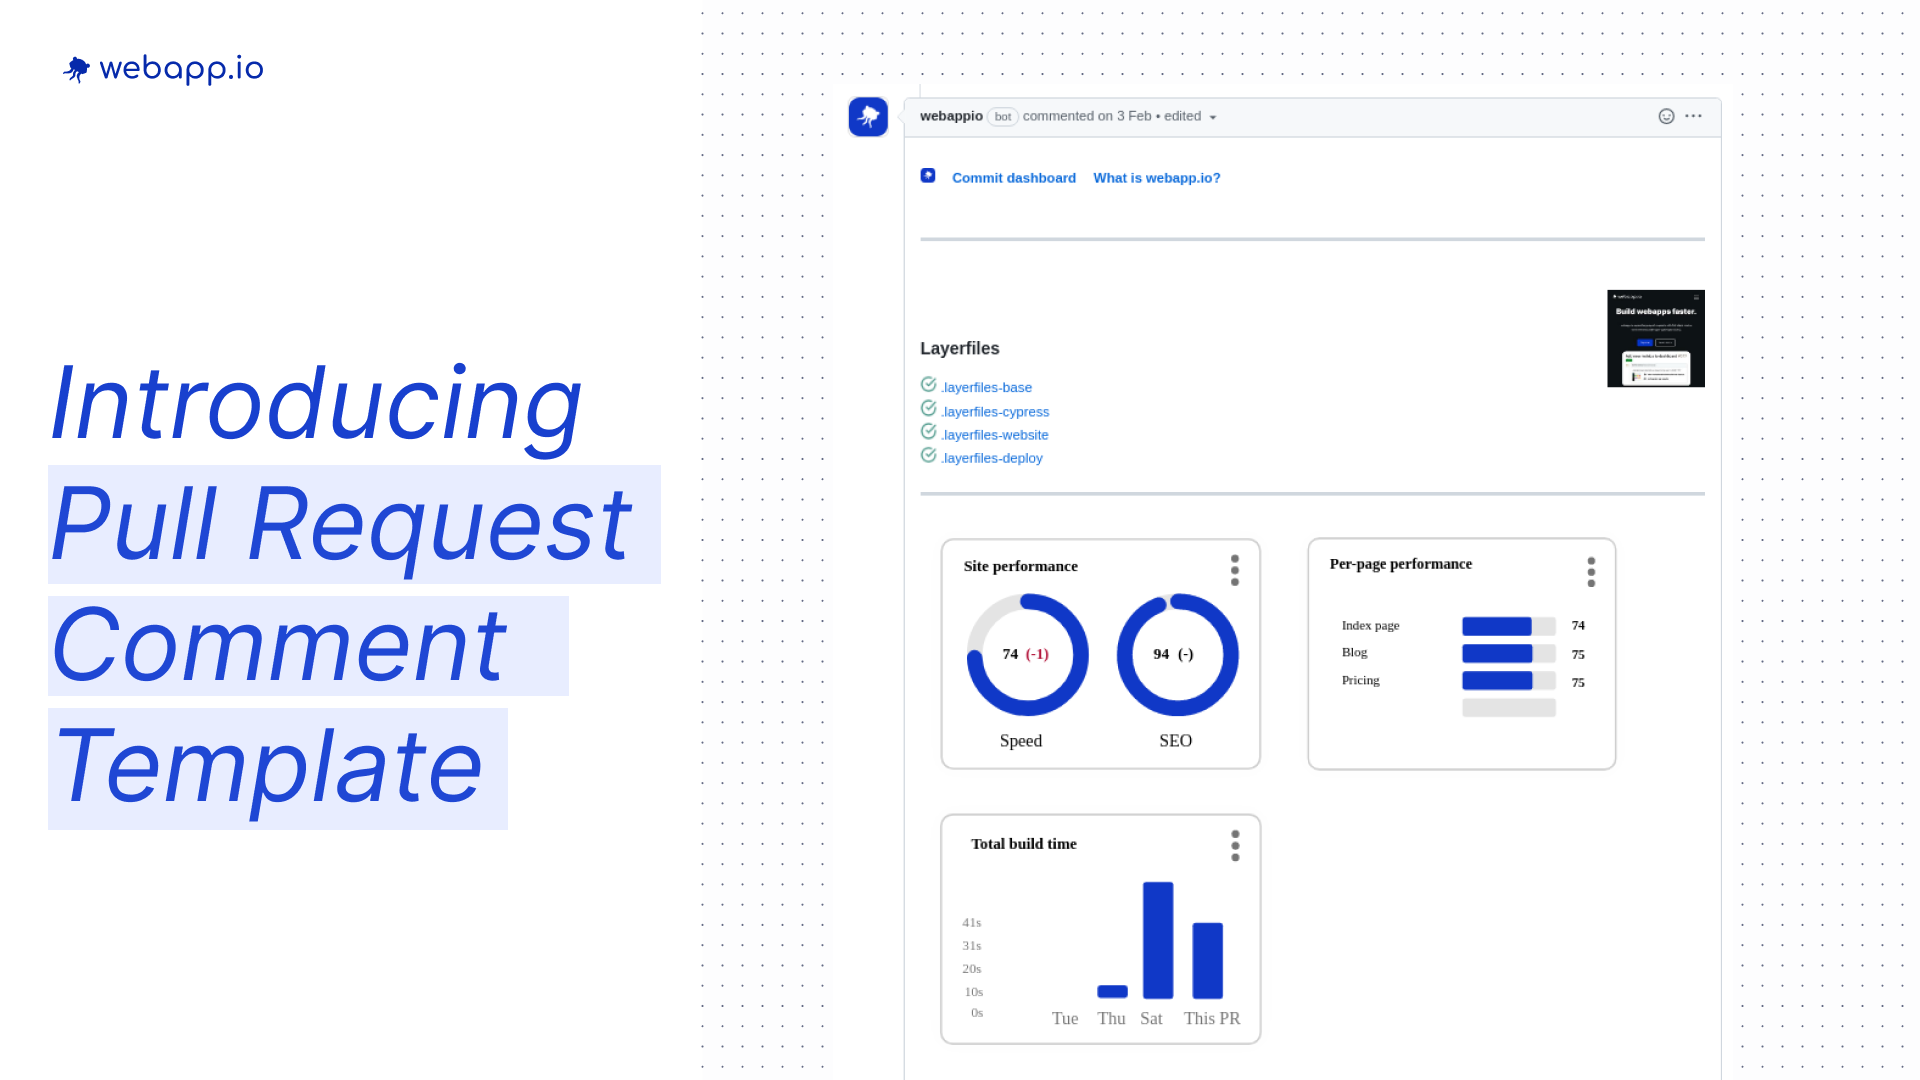
Task: Click the Blog row label
Action: tap(1354, 652)
